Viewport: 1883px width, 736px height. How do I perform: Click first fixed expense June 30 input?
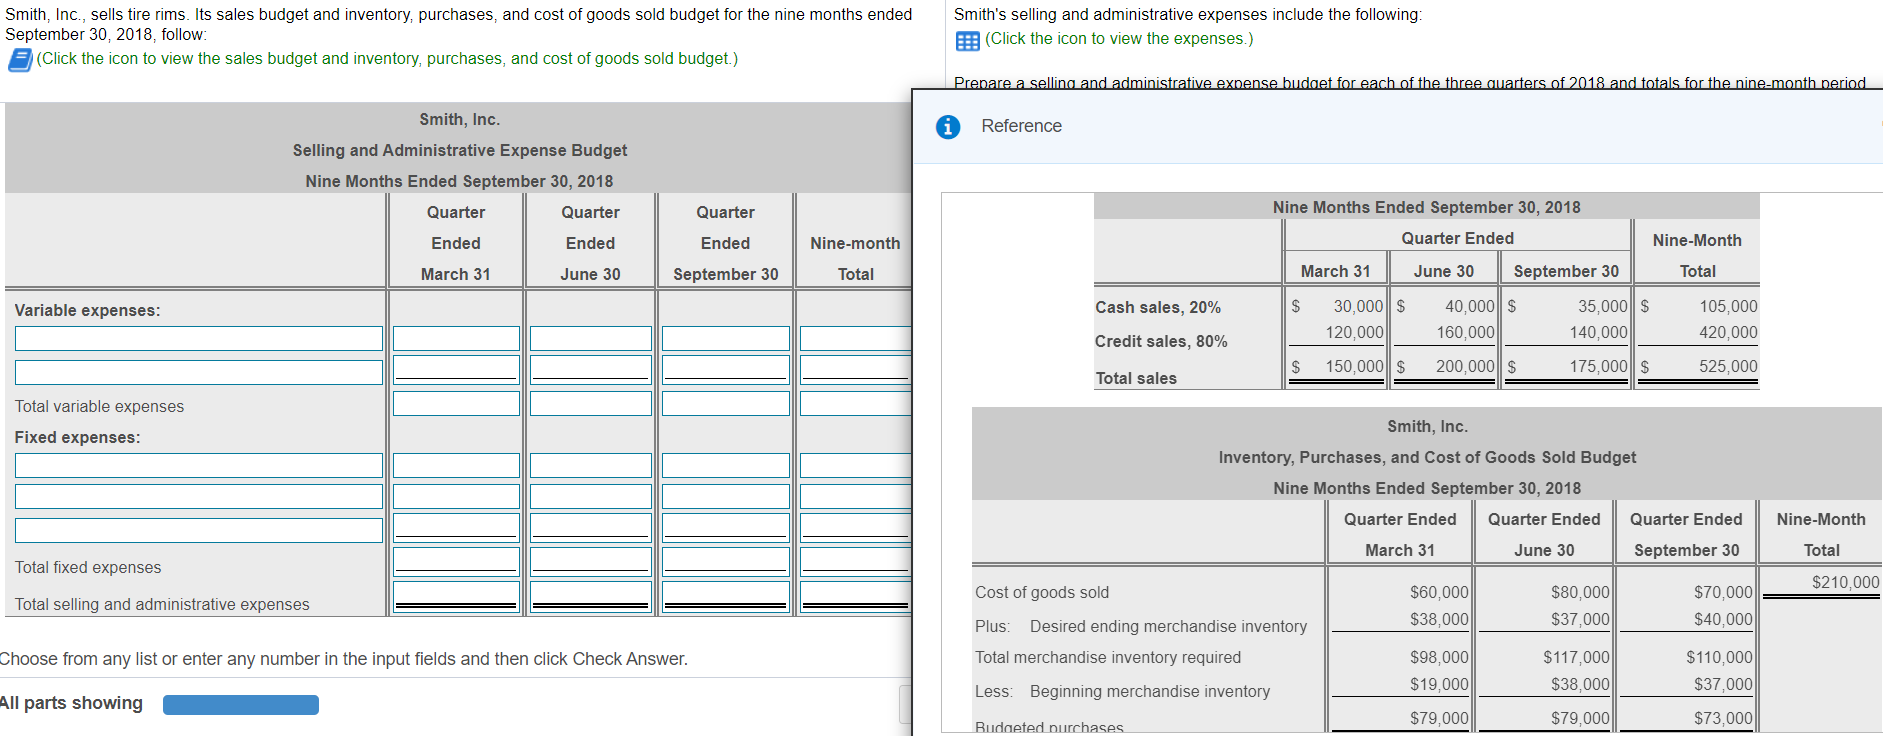[x=591, y=465]
